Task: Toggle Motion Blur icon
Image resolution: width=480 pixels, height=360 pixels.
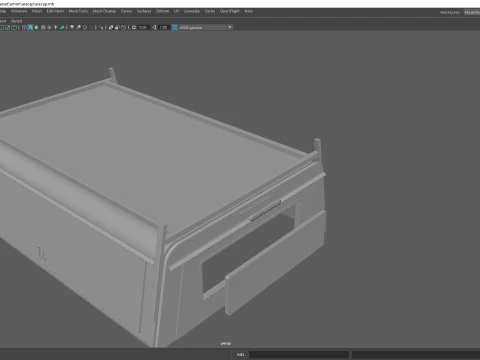Action: point(78,27)
